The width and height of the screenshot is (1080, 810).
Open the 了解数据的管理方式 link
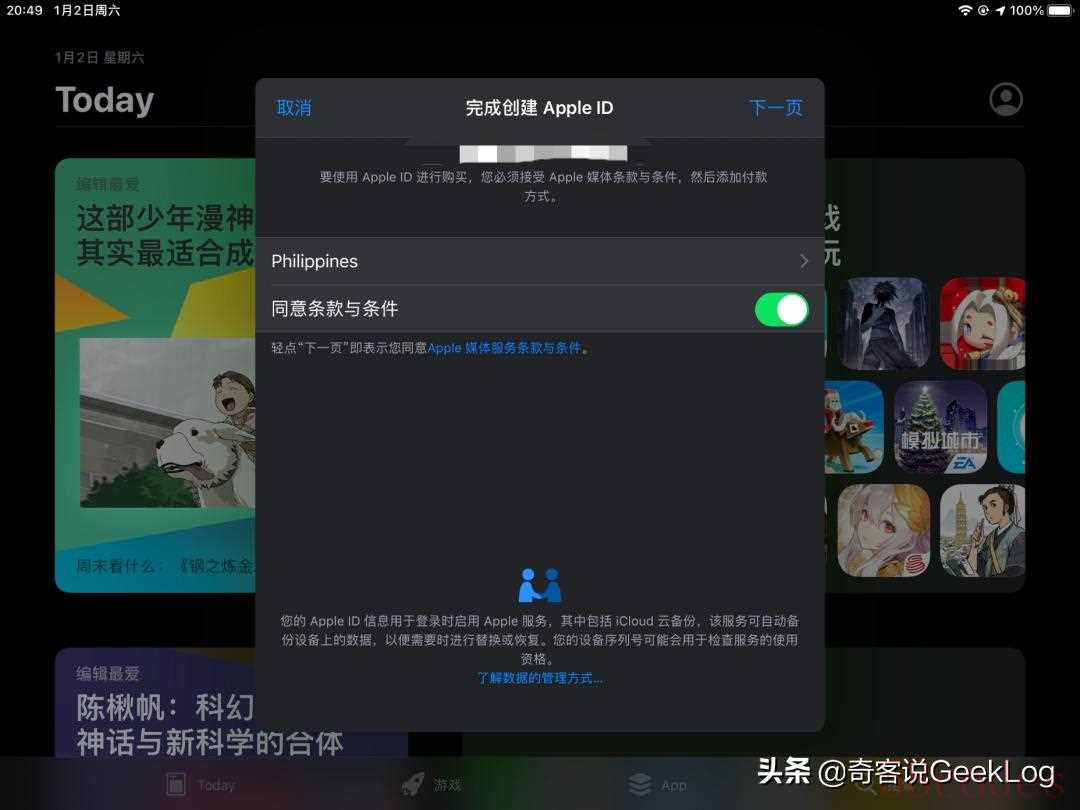[540, 678]
